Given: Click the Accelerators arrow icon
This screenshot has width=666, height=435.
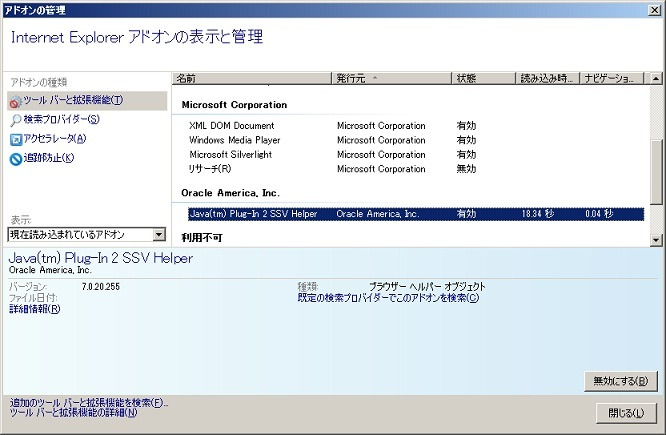Looking at the screenshot, I should click(16, 139).
